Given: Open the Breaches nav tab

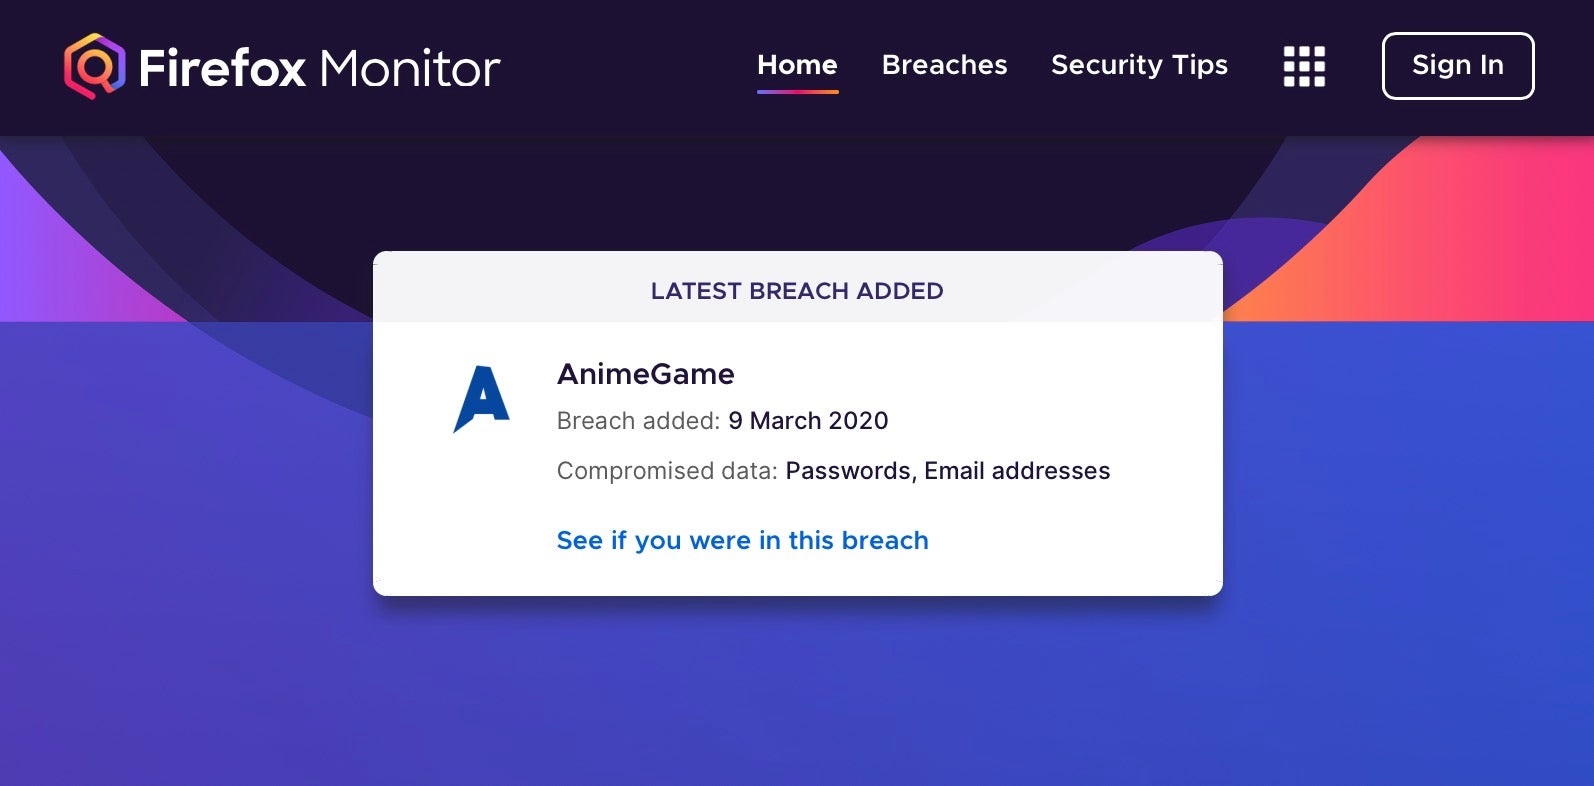Looking at the screenshot, I should tap(944, 65).
